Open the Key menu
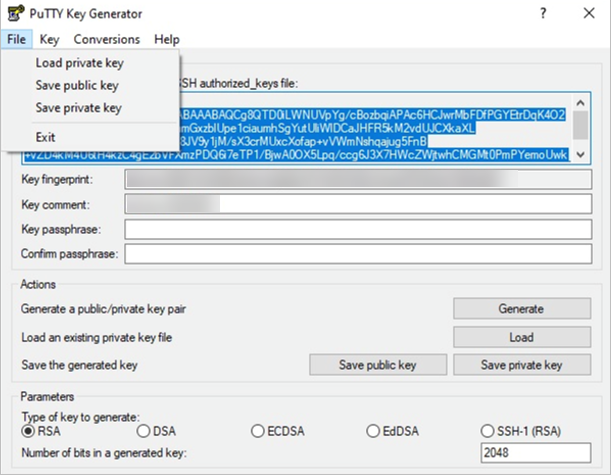The height and width of the screenshot is (475, 611). click(49, 39)
